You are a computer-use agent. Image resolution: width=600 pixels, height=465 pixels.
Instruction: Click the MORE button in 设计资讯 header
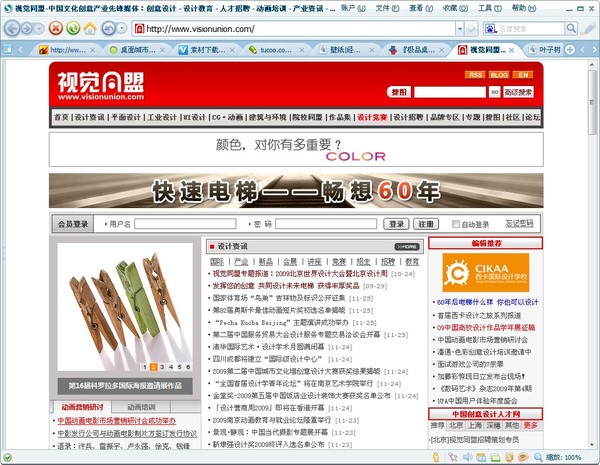(406, 247)
